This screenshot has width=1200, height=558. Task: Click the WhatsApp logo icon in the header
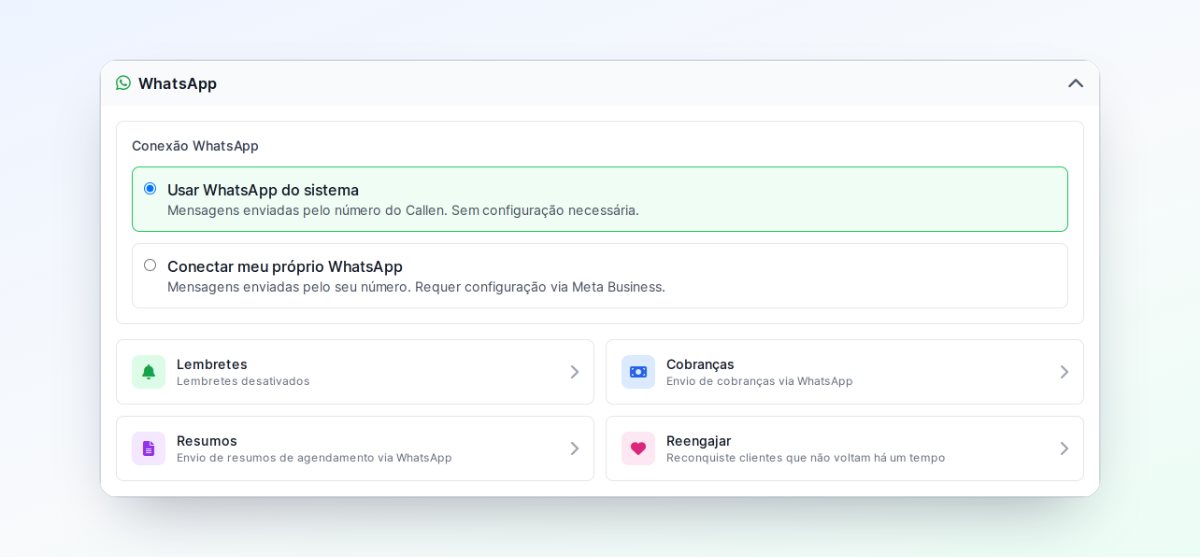pyautogui.click(x=123, y=83)
